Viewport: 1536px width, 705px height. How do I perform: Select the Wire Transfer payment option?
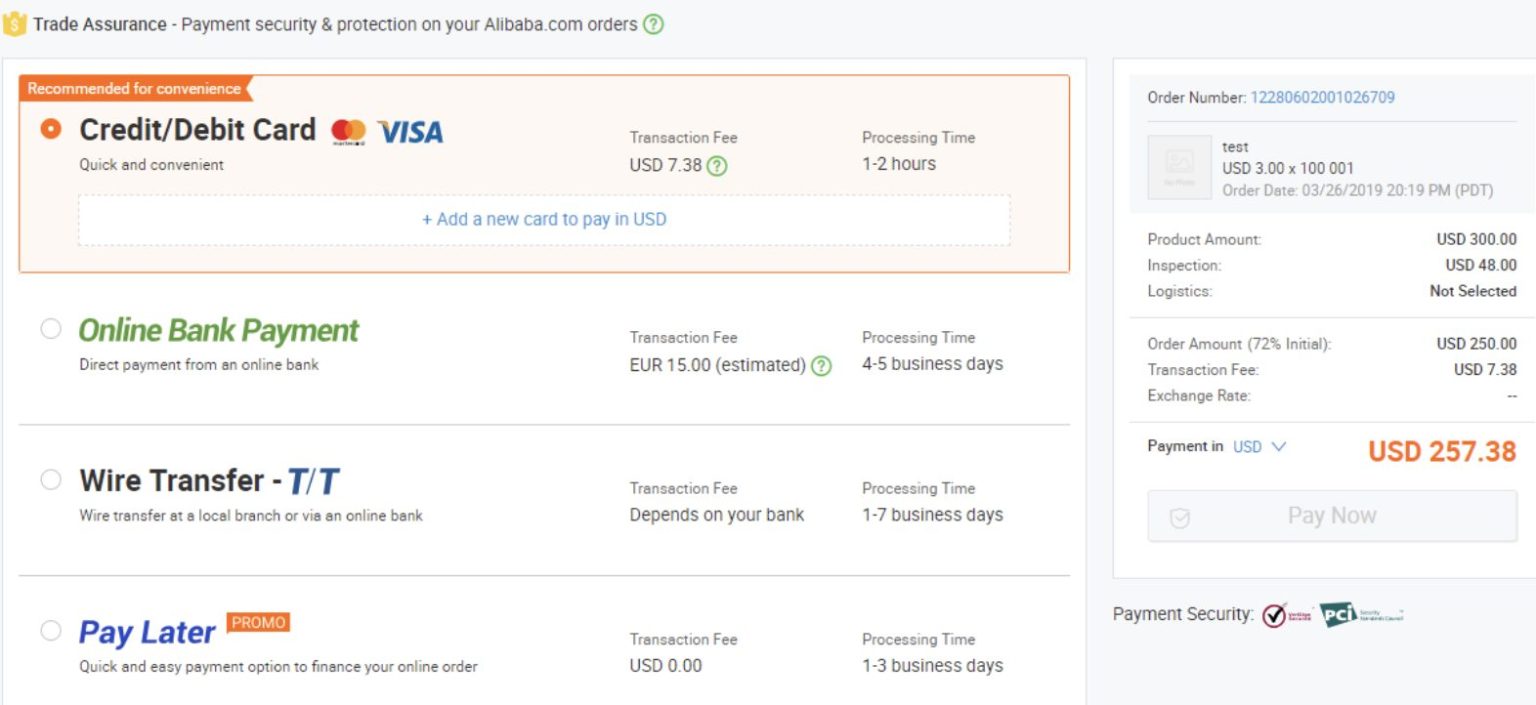50,479
